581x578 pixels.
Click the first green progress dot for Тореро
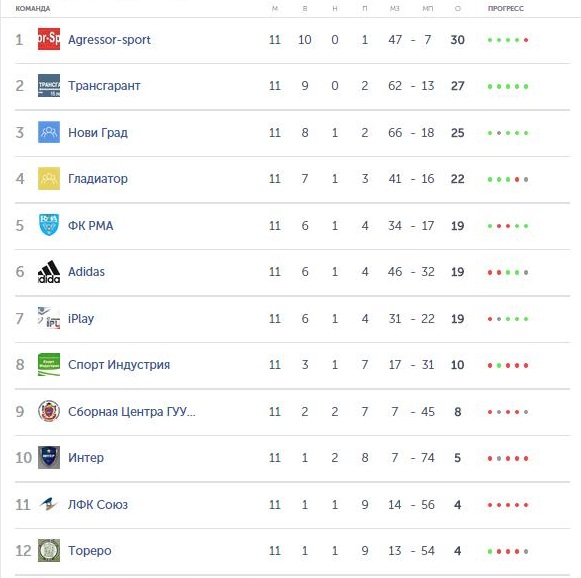[x=490, y=551]
